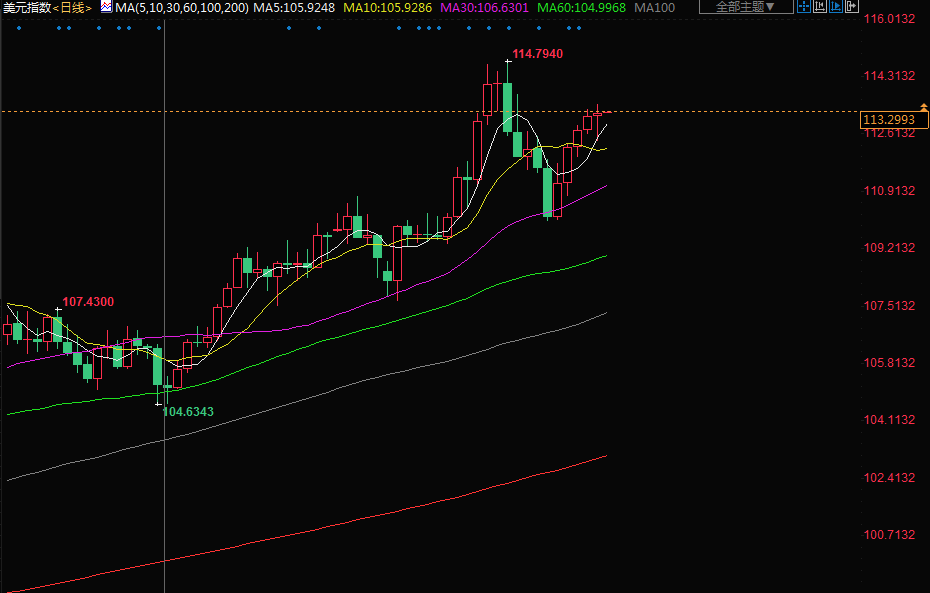The width and height of the screenshot is (930, 593).
Task: Click the 113.2993 current price tag
Action: [888, 120]
